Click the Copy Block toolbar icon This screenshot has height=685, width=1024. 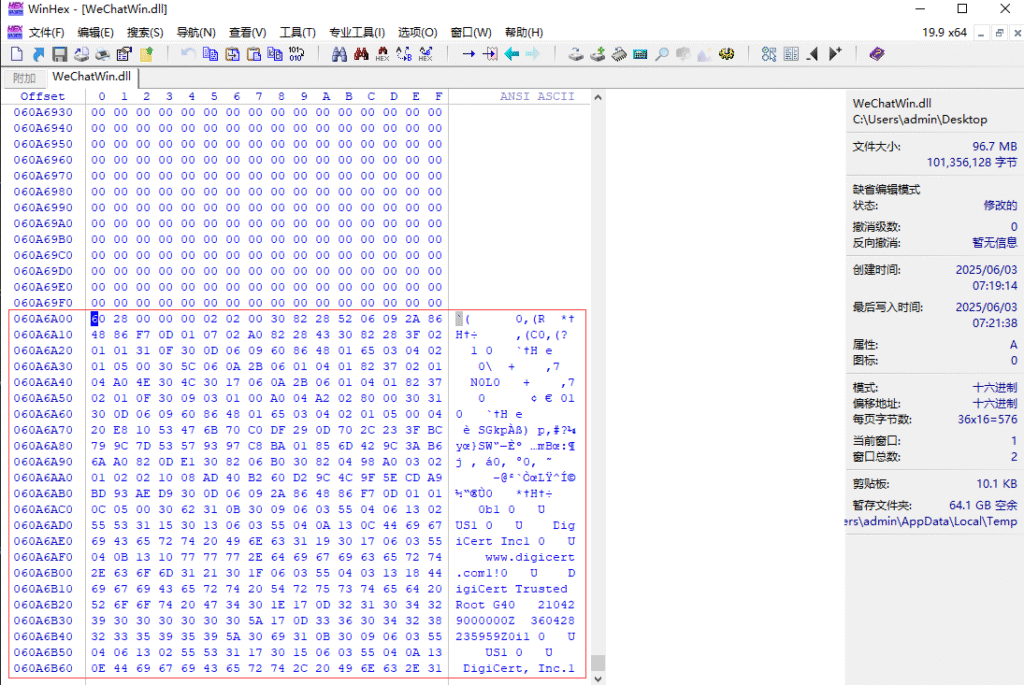210,54
